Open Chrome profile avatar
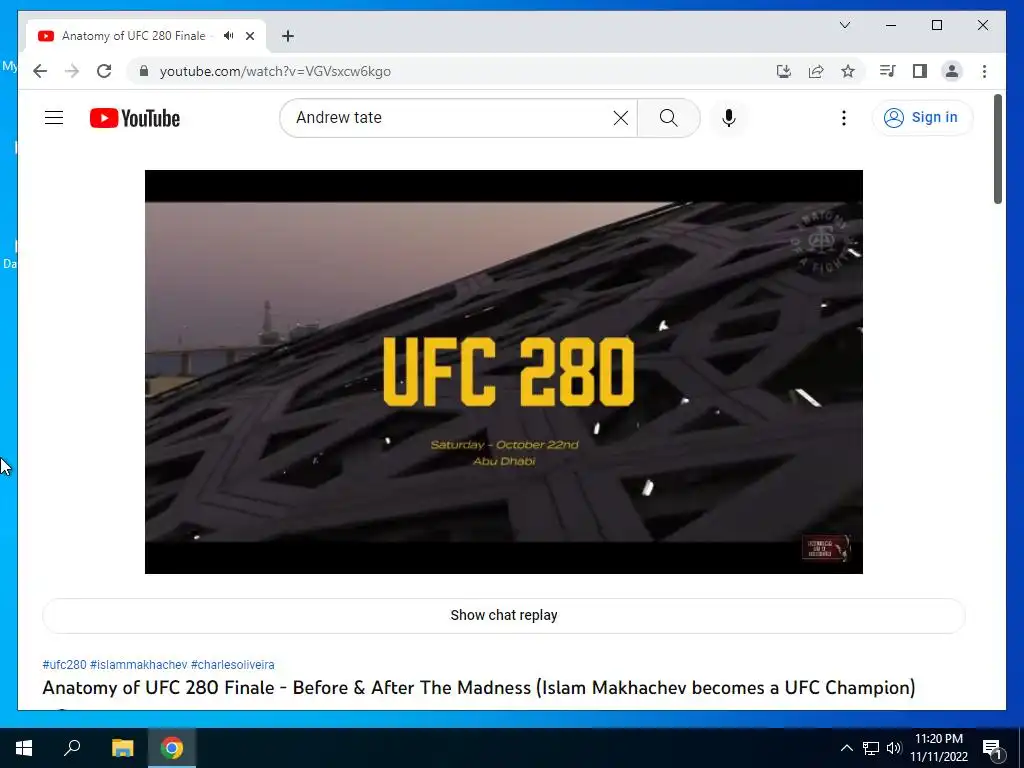This screenshot has height=768, width=1024. tap(952, 71)
